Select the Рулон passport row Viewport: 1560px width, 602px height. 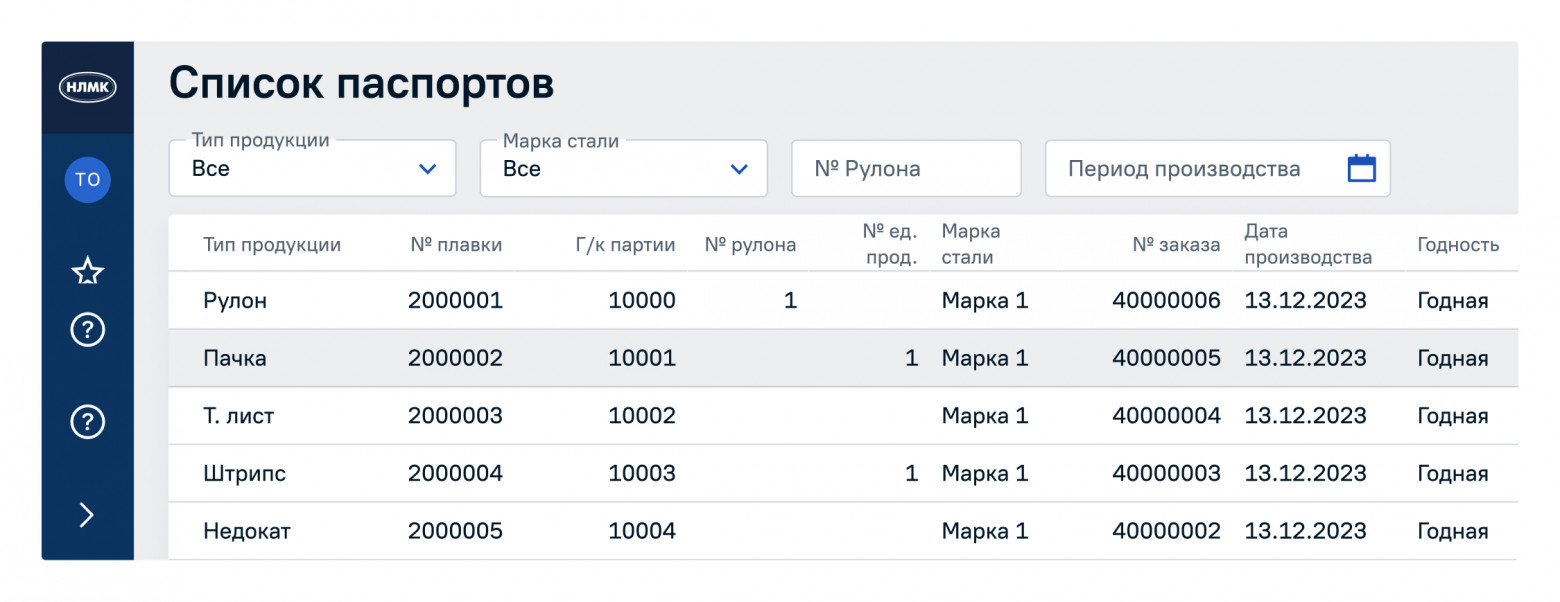(235, 301)
